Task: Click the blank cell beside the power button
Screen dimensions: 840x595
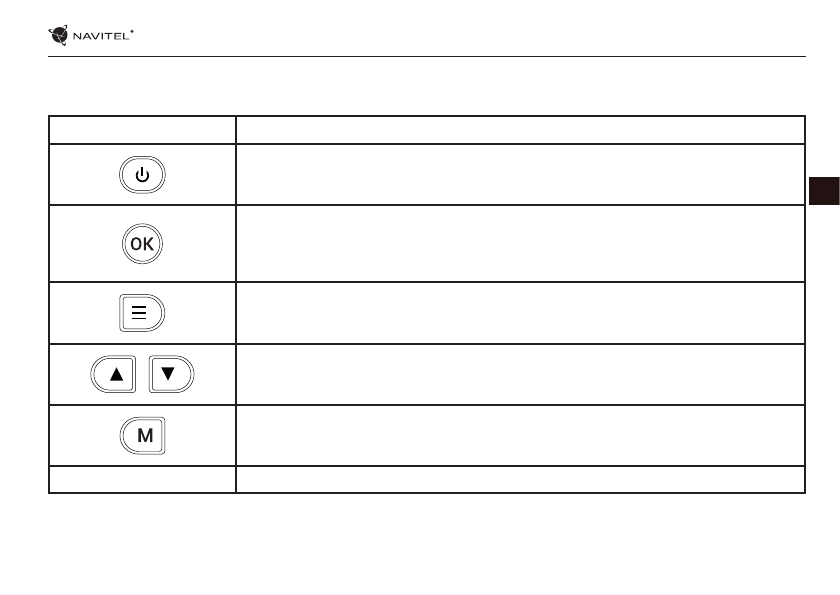Action: tap(520, 175)
